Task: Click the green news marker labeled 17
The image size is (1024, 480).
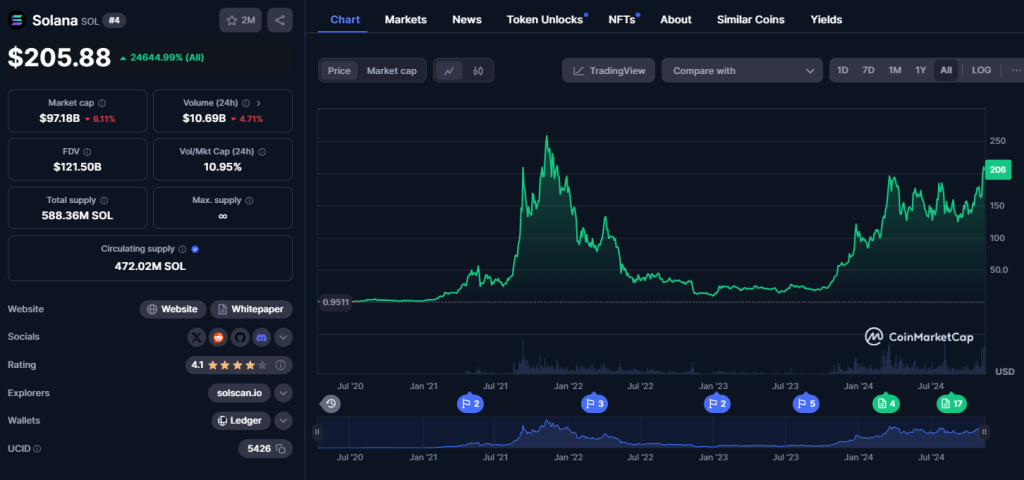Action: tap(952, 404)
